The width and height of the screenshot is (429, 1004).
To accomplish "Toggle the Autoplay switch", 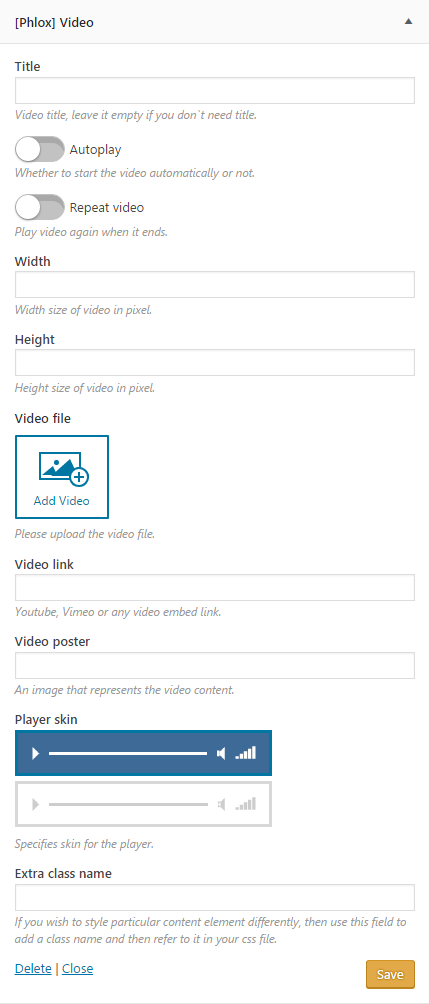I will point(40,150).
